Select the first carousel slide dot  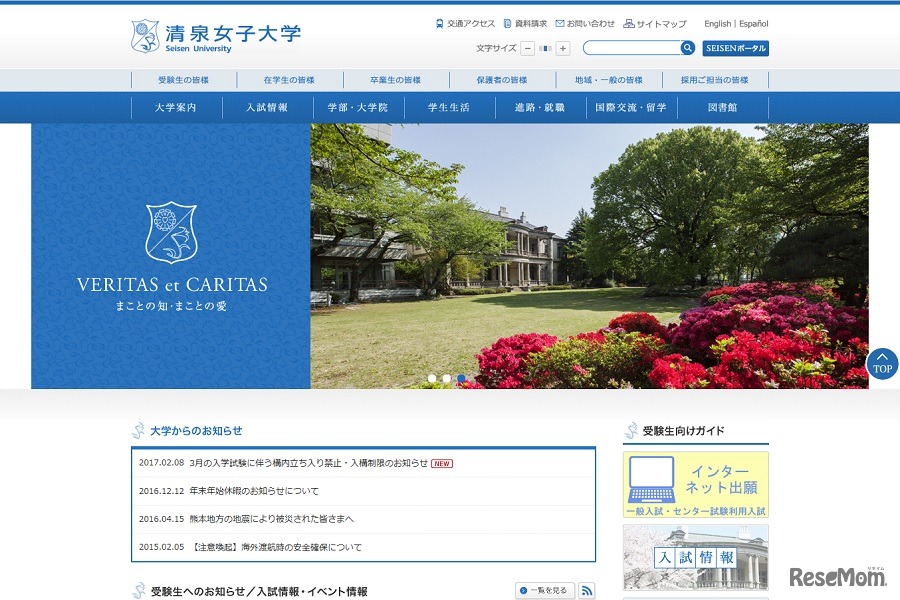pos(432,378)
